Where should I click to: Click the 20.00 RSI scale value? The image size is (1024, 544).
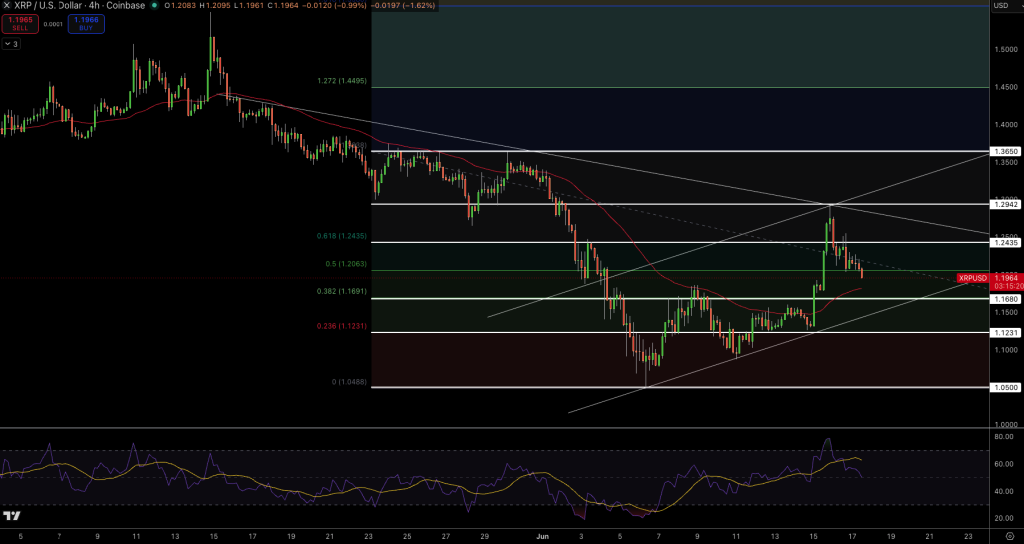1004,519
